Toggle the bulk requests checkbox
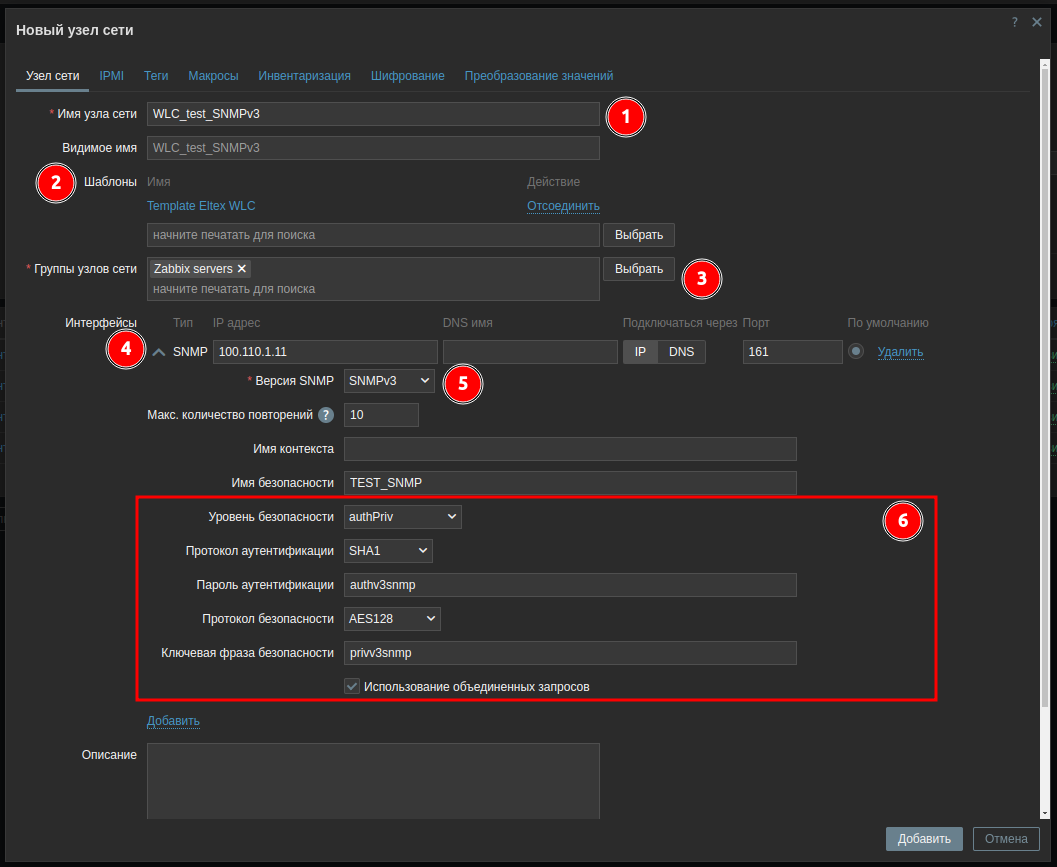 click(352, 687)
